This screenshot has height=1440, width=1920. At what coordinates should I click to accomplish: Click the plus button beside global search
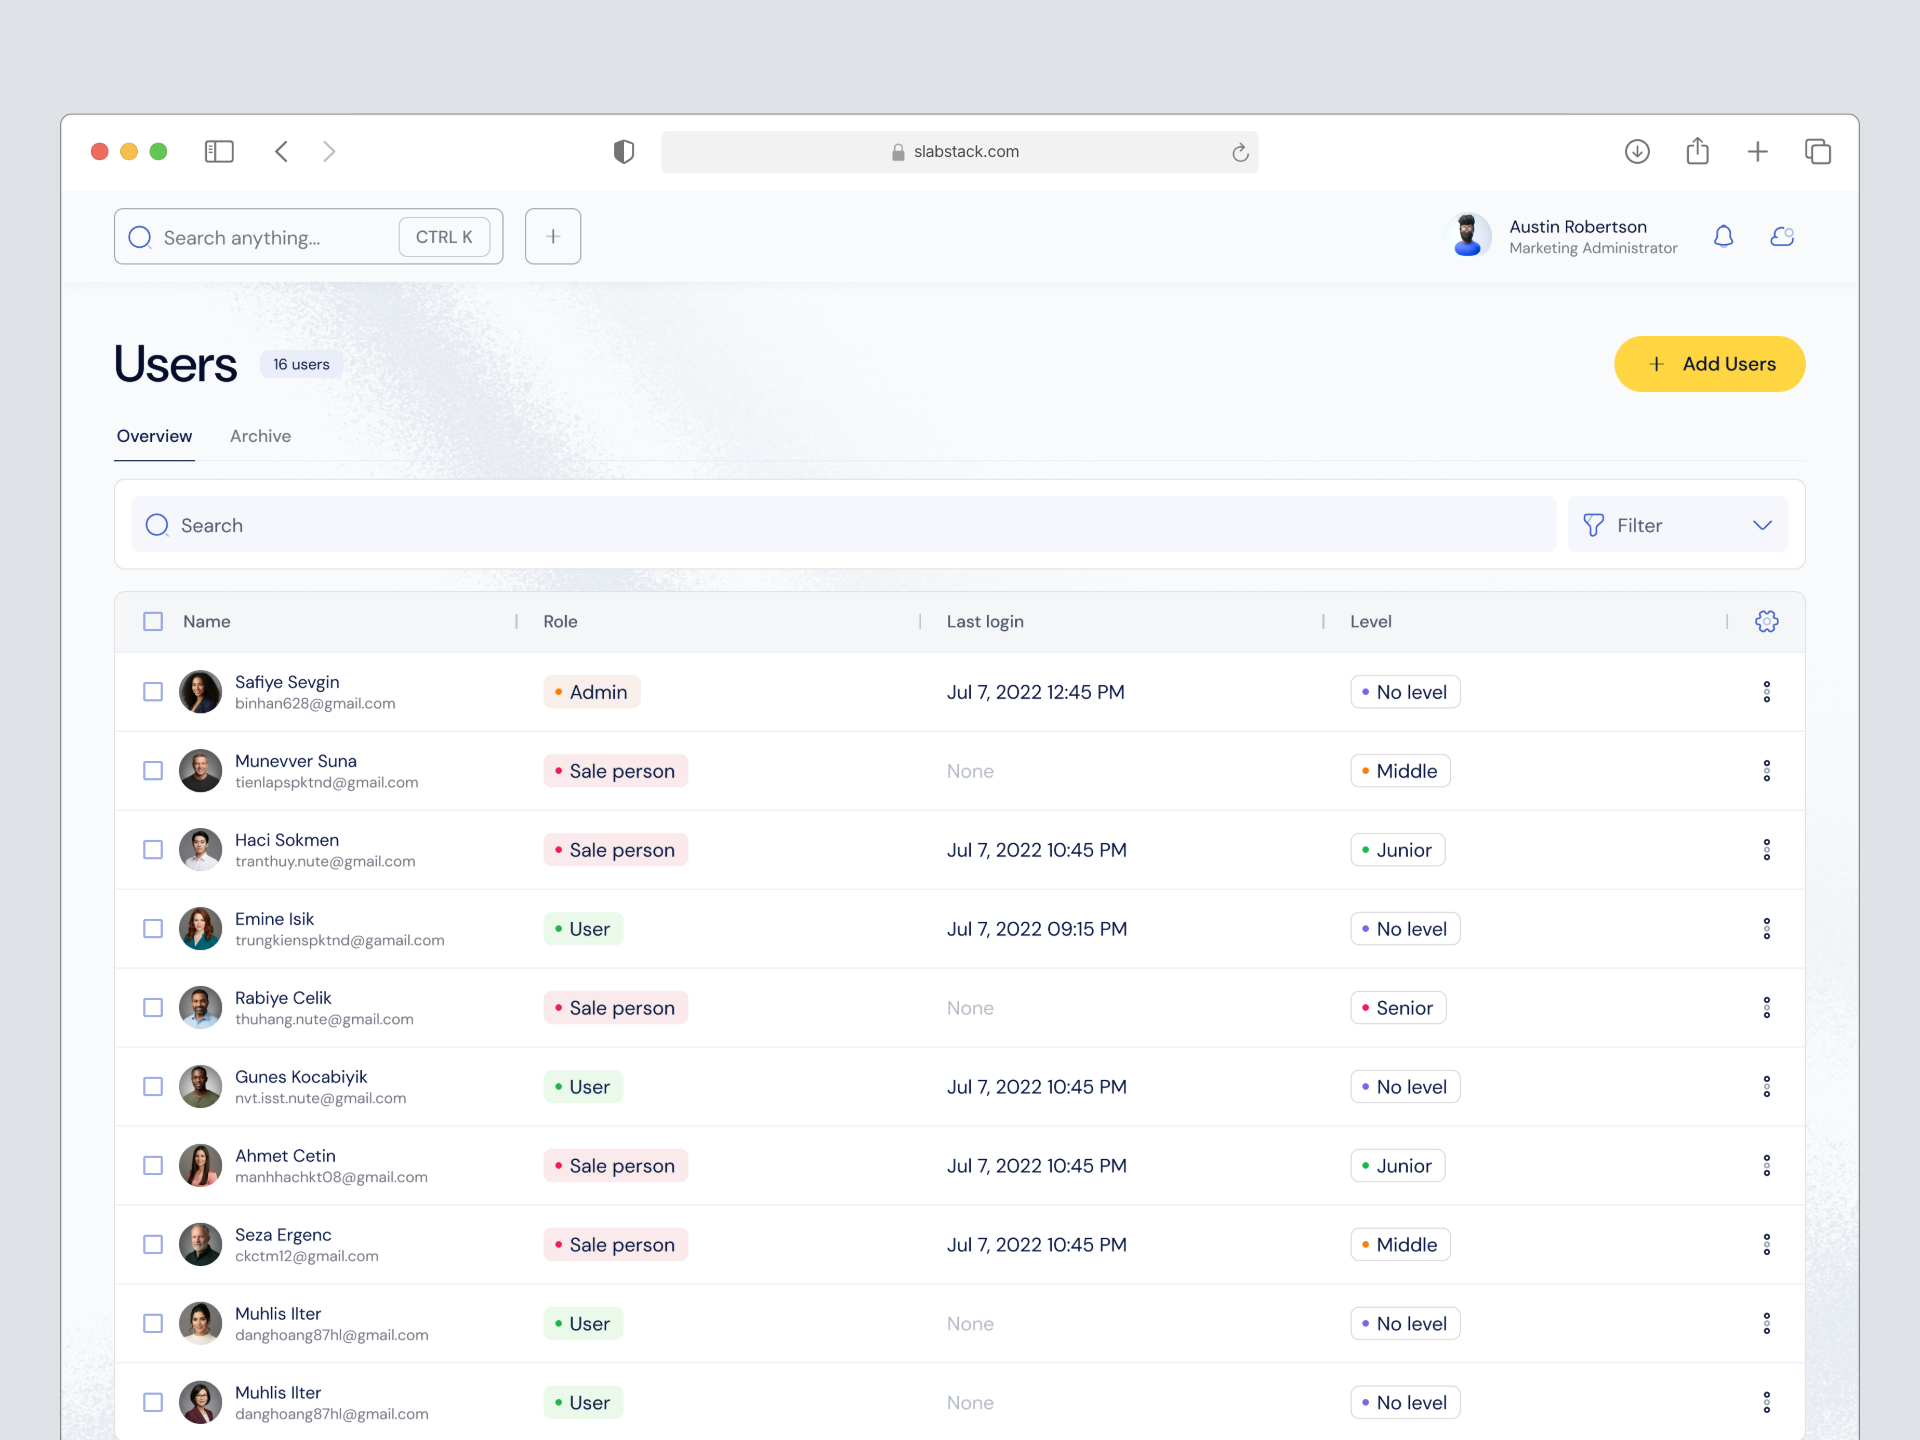click(x=553, y=236)
